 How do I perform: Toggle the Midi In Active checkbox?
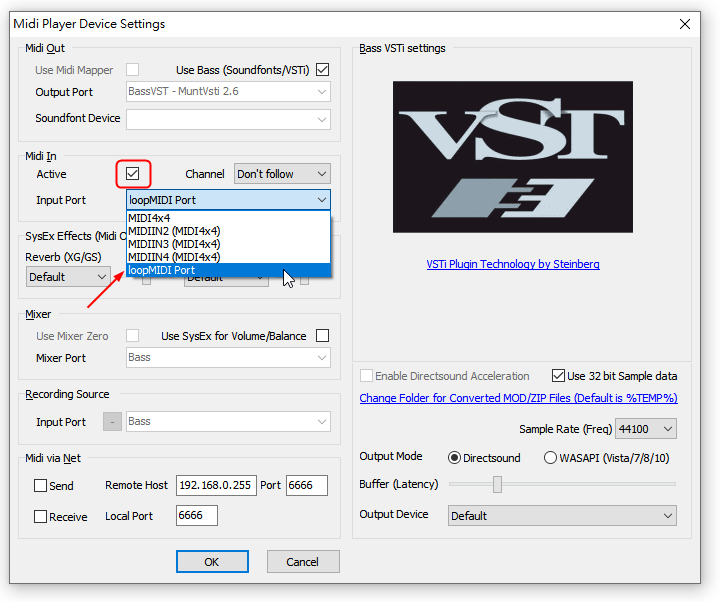133,174
